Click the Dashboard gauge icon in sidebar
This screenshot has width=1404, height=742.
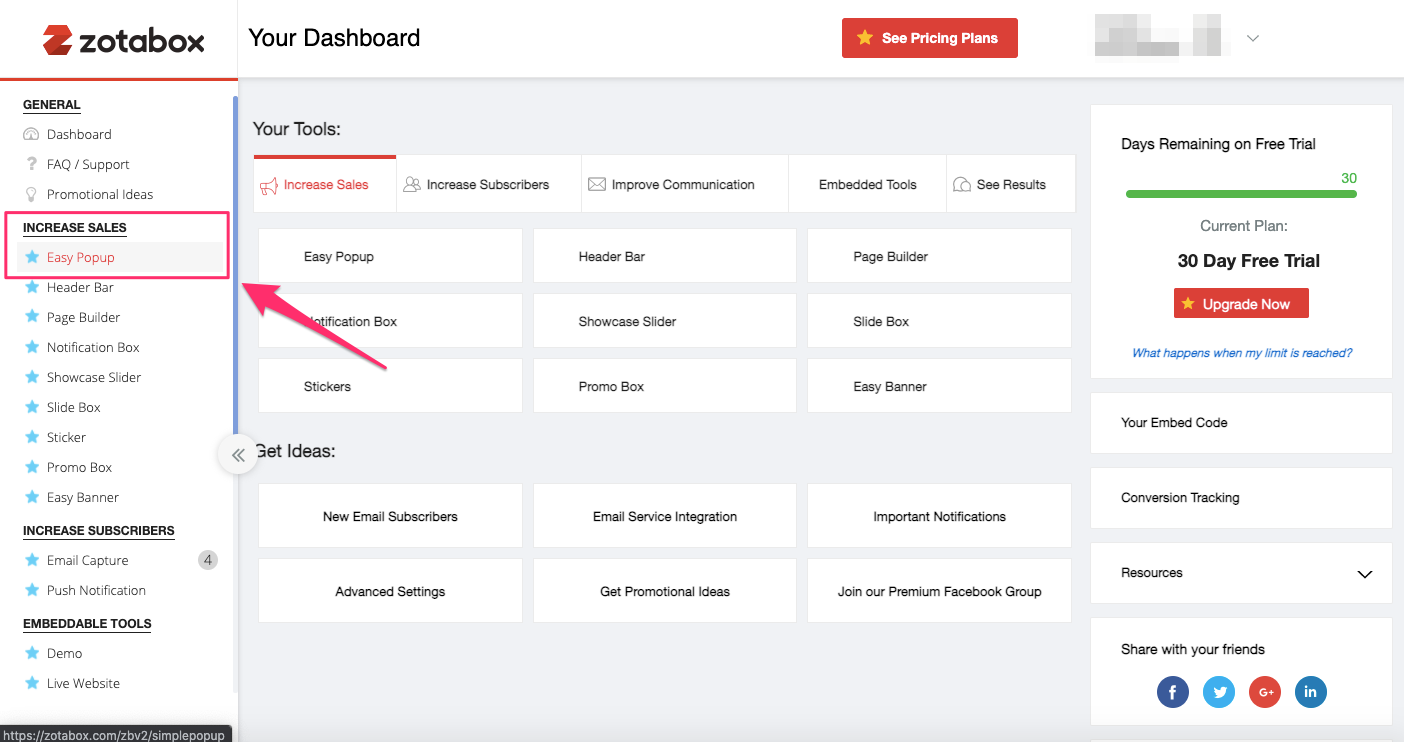point(31,134)
